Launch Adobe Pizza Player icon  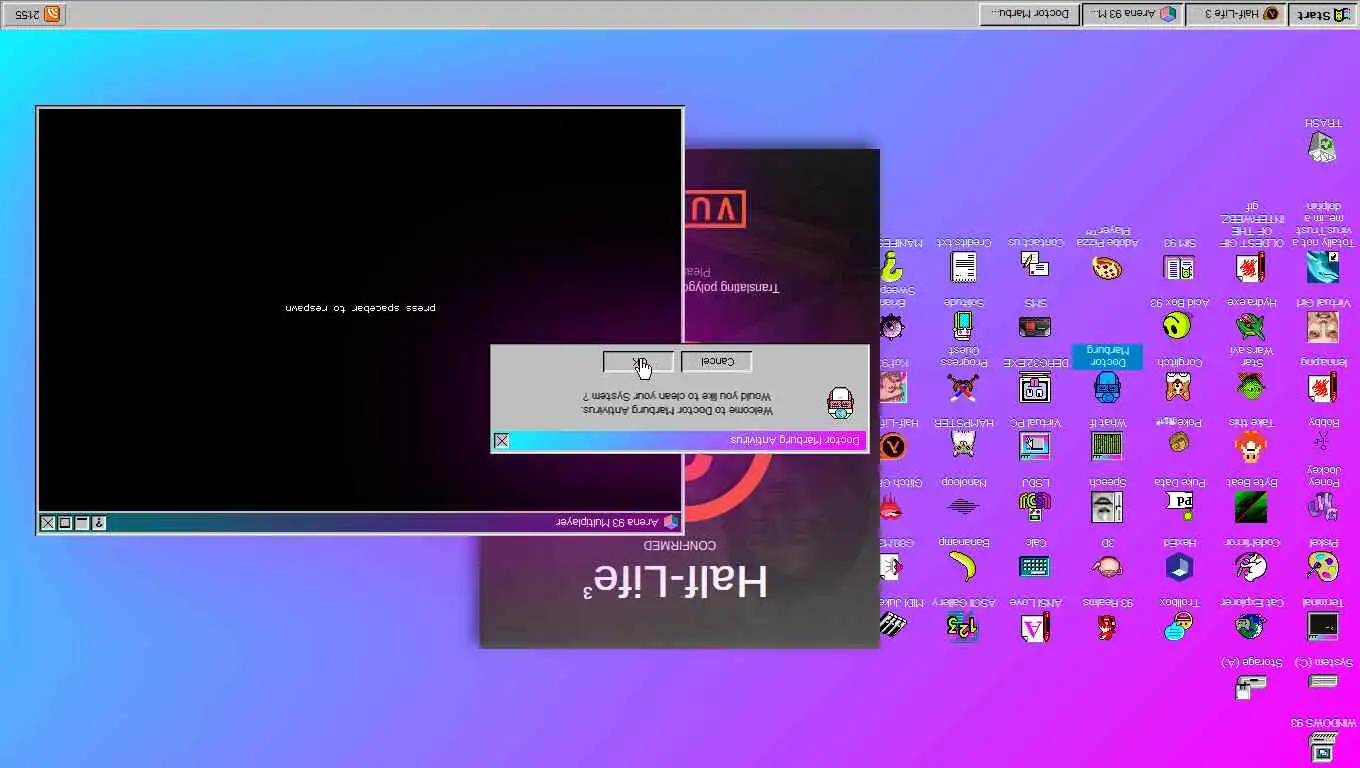coord(1107,267)
